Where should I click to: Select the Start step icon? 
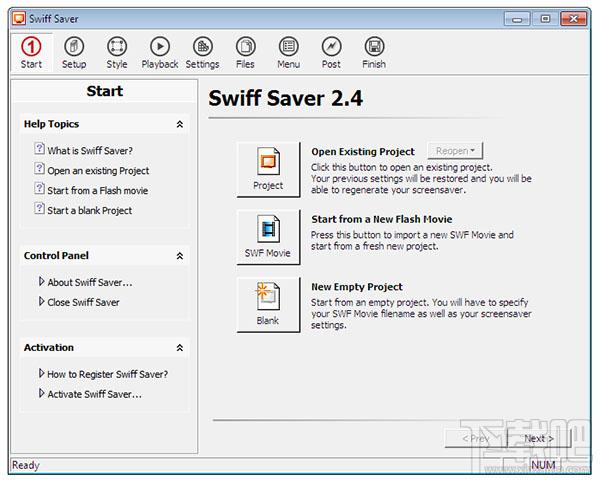(31, 52)
